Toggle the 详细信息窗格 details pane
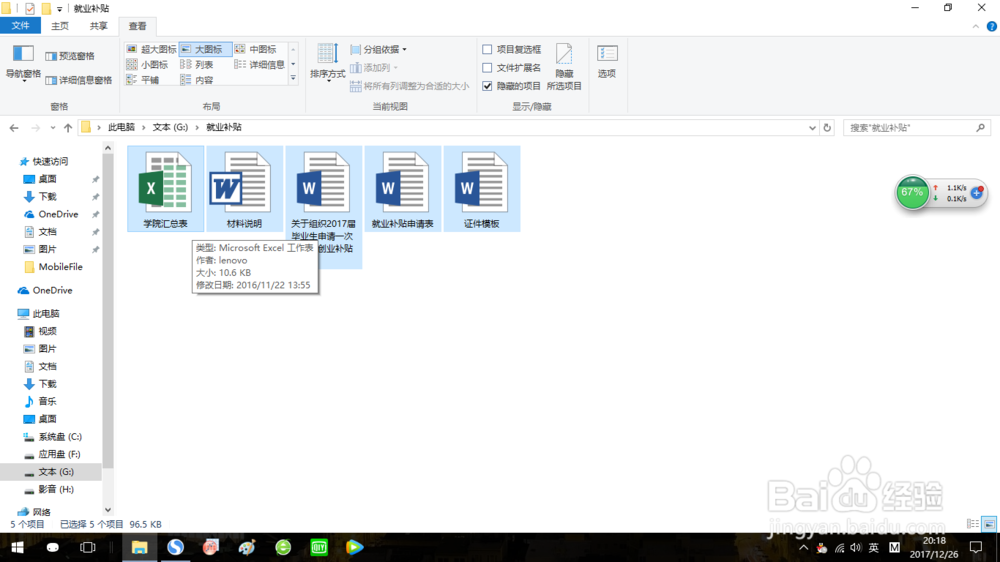The height and width of the screenshot is (562, 1000). click(78, 80)
